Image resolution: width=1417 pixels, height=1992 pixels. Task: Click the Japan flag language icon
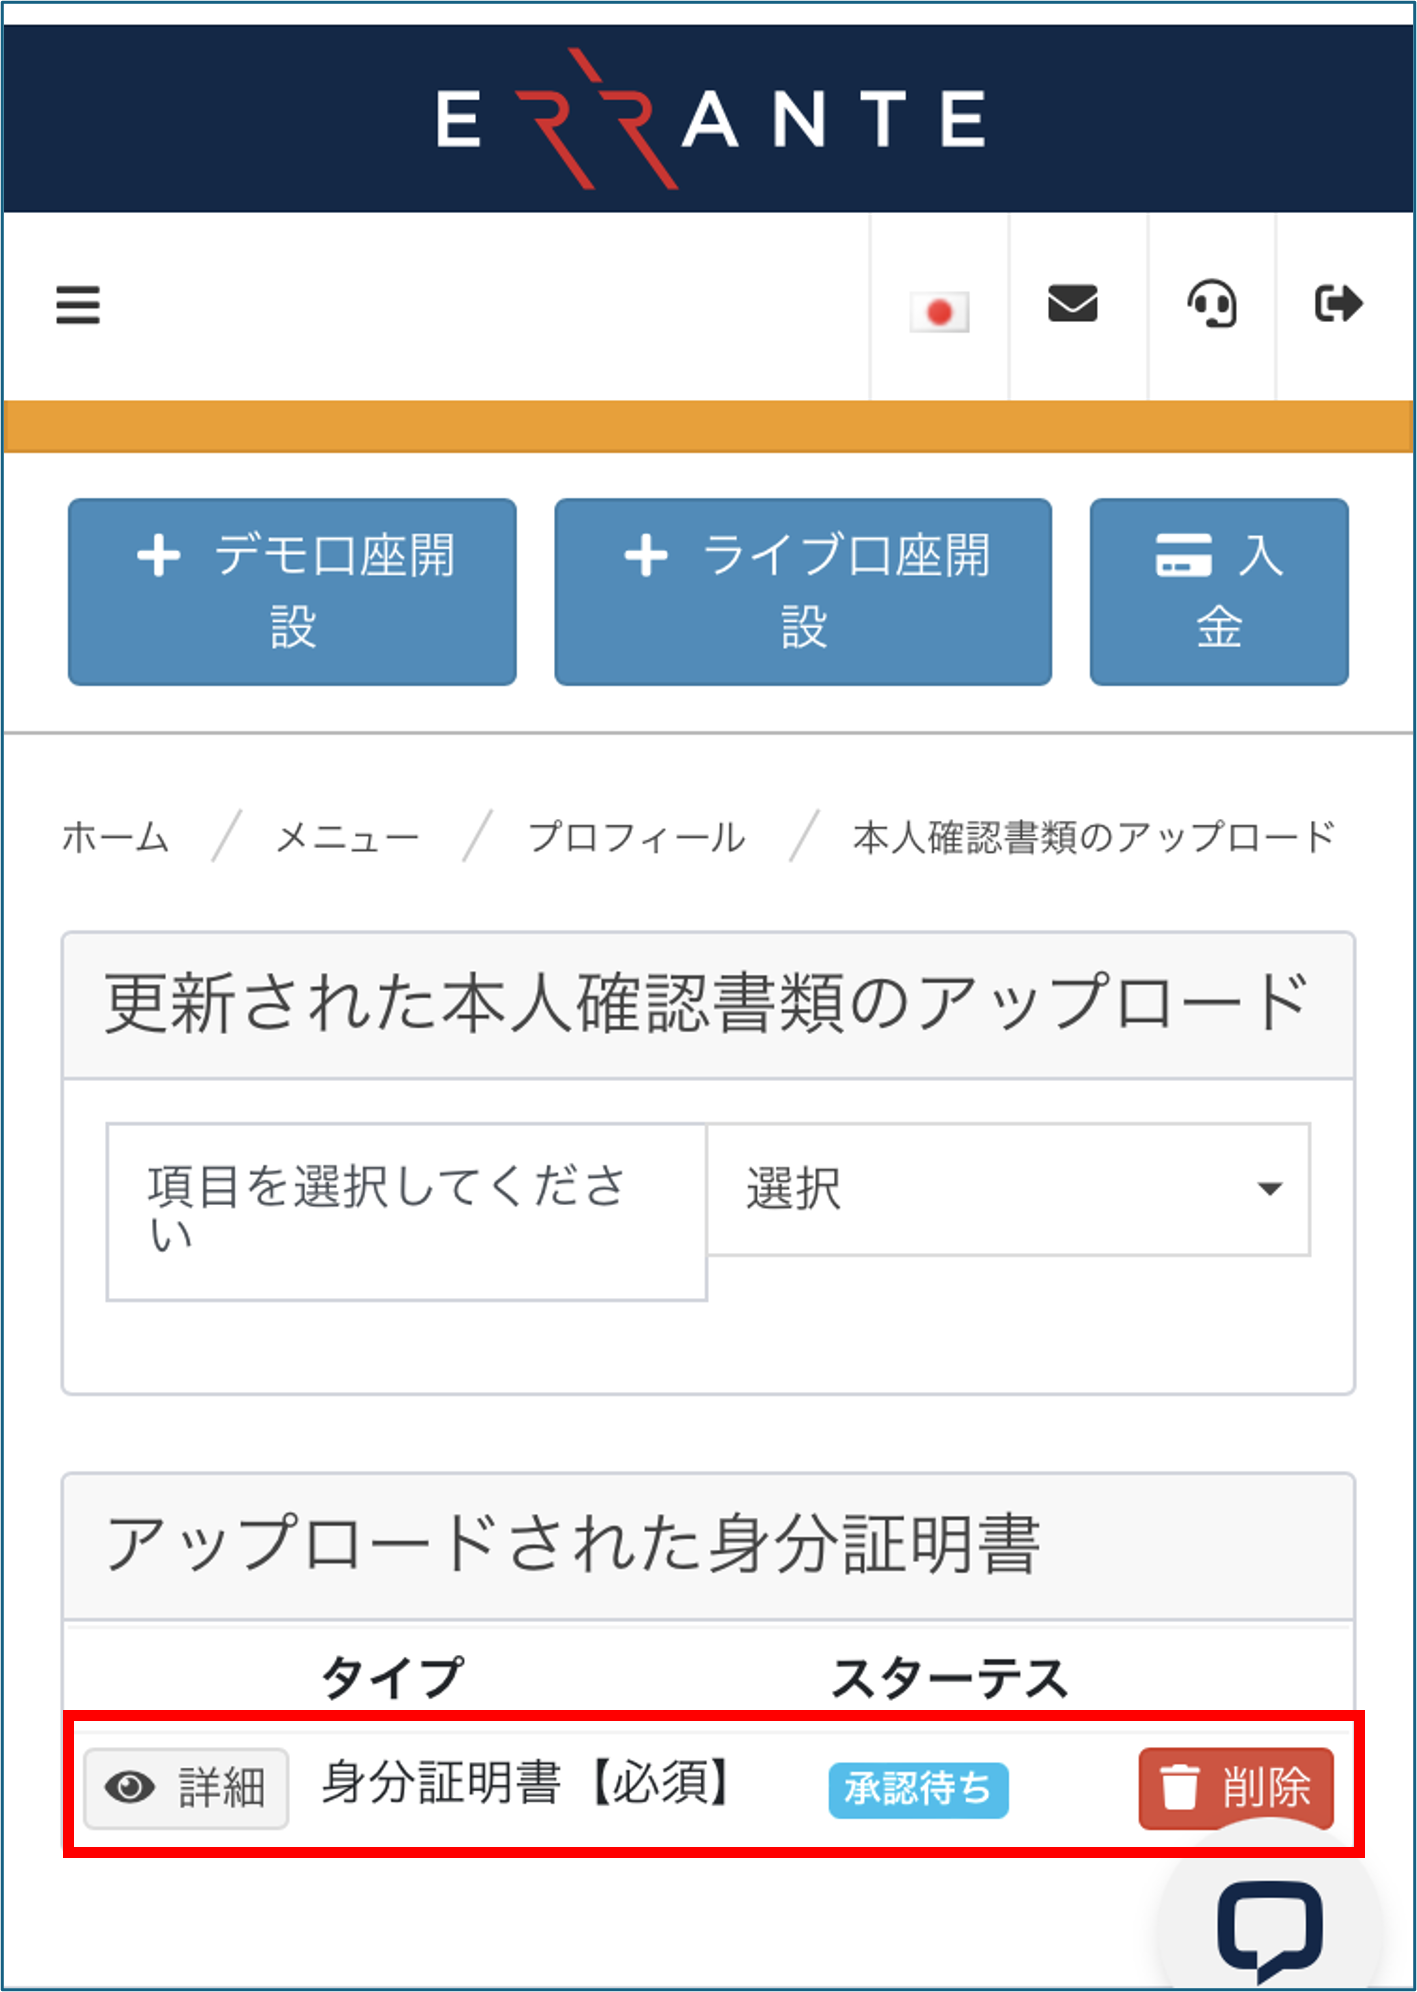click(939, 312)
